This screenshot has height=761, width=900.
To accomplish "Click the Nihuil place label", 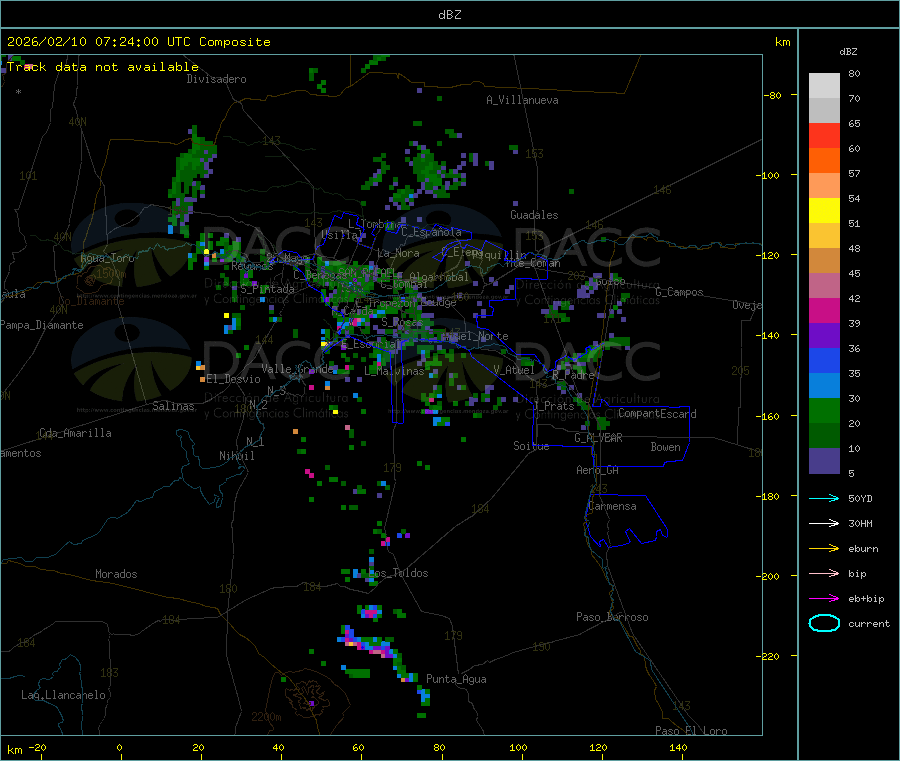I will [x=237, y=456].
